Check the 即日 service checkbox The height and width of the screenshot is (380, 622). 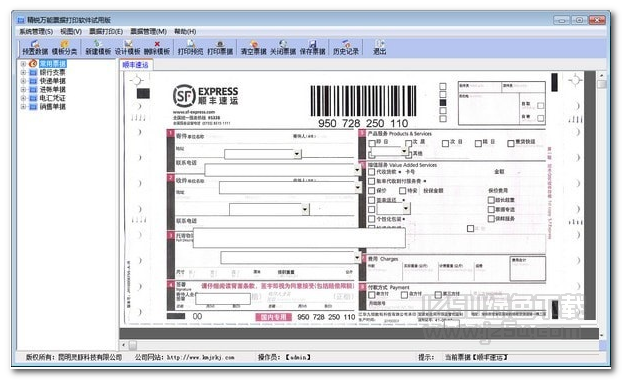372,143
